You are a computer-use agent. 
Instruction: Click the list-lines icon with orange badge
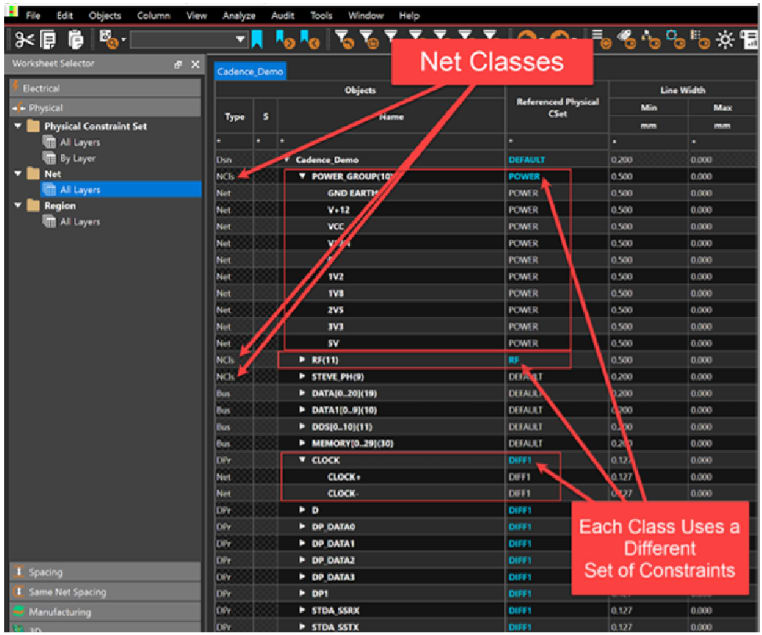coord(602,40)
